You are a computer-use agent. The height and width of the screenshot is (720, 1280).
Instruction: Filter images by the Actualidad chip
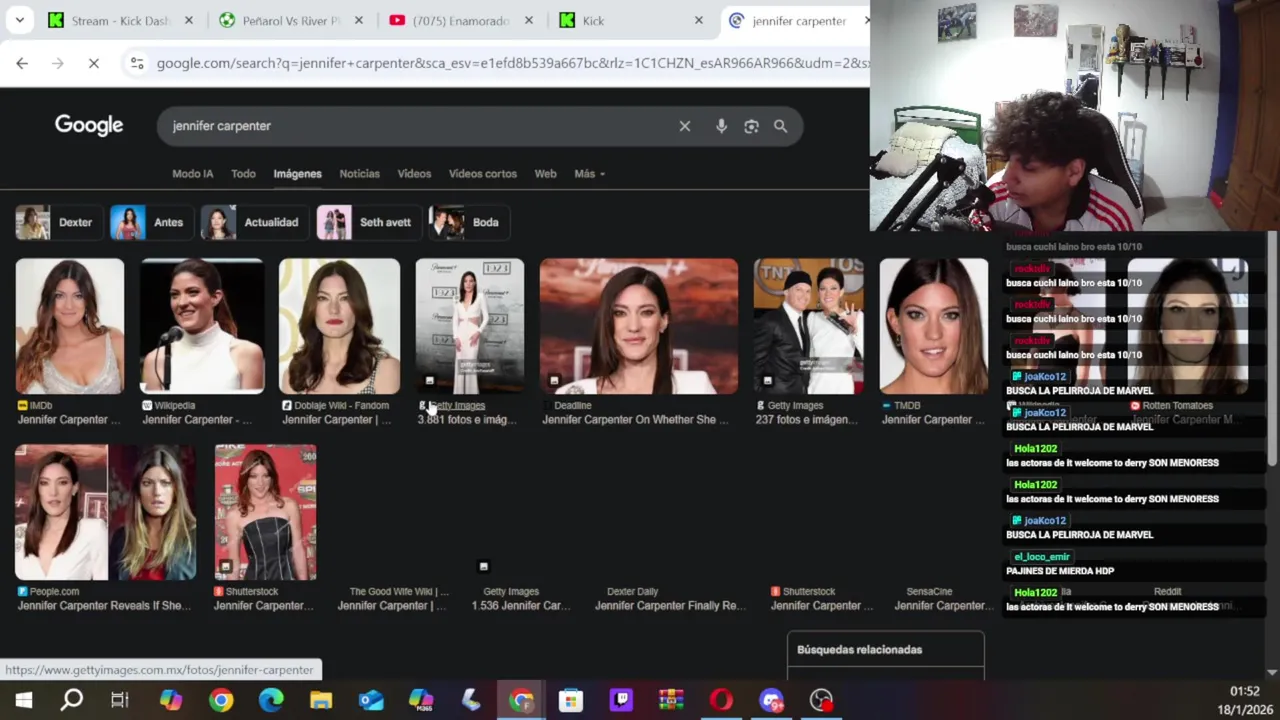tap(254, 222)
